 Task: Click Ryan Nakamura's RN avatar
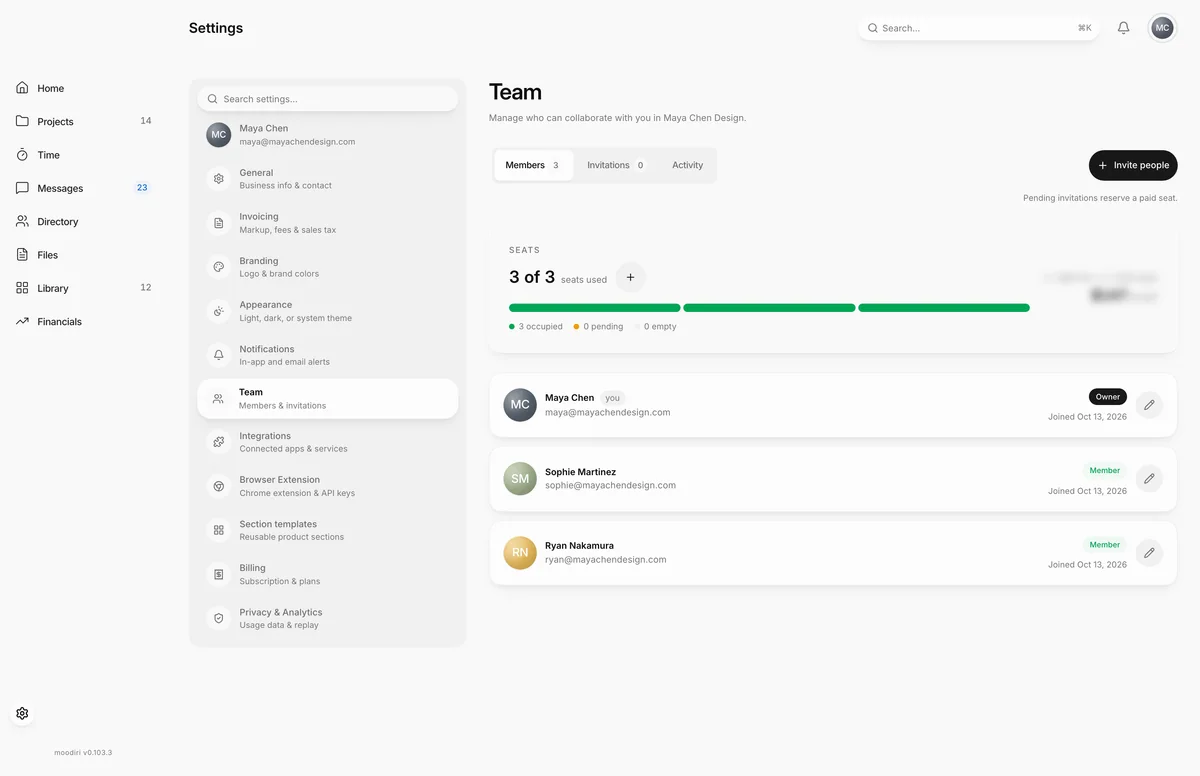(x=520, y=553)
